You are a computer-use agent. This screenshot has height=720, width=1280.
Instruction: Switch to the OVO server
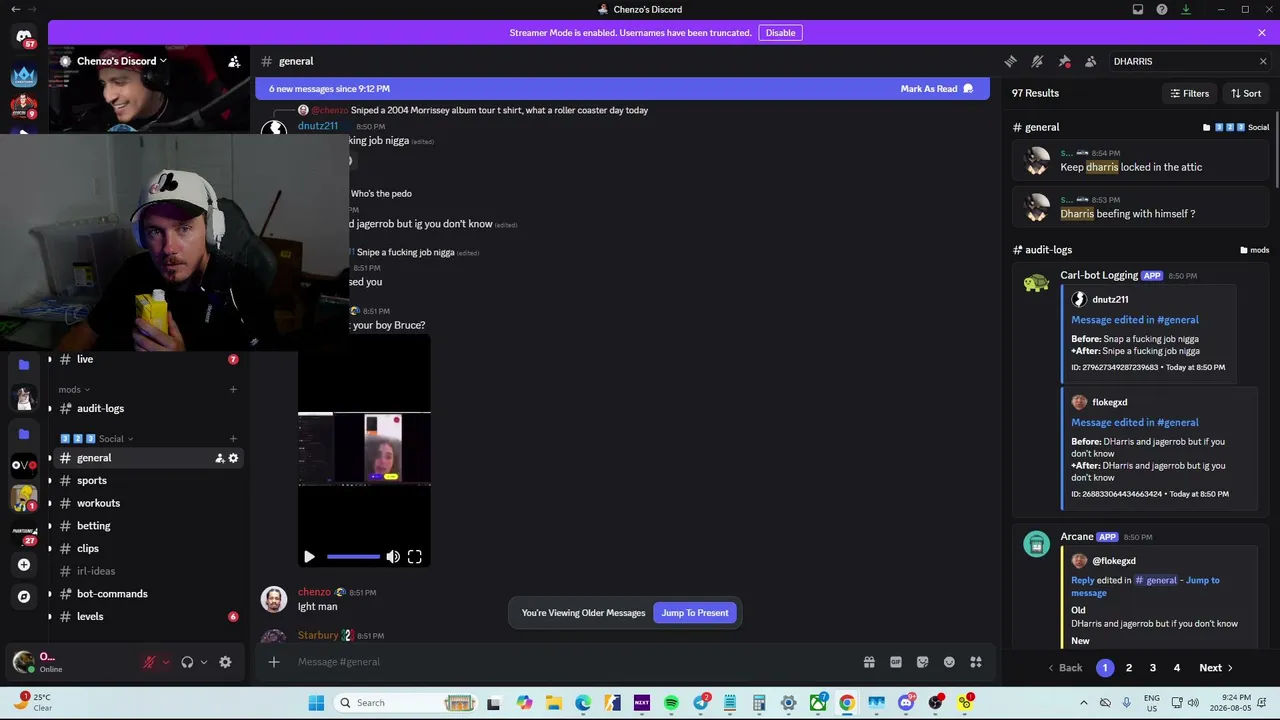point(24,465)
